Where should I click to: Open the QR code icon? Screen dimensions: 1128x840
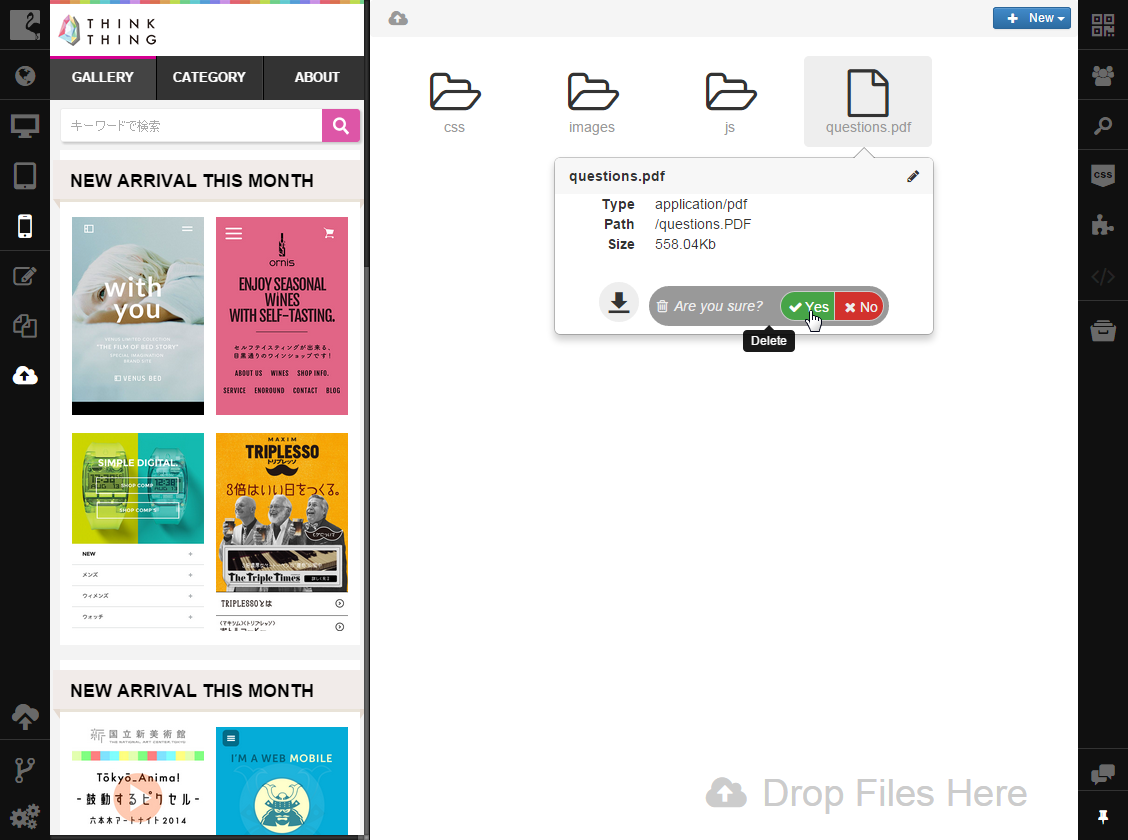(1103, 25)
